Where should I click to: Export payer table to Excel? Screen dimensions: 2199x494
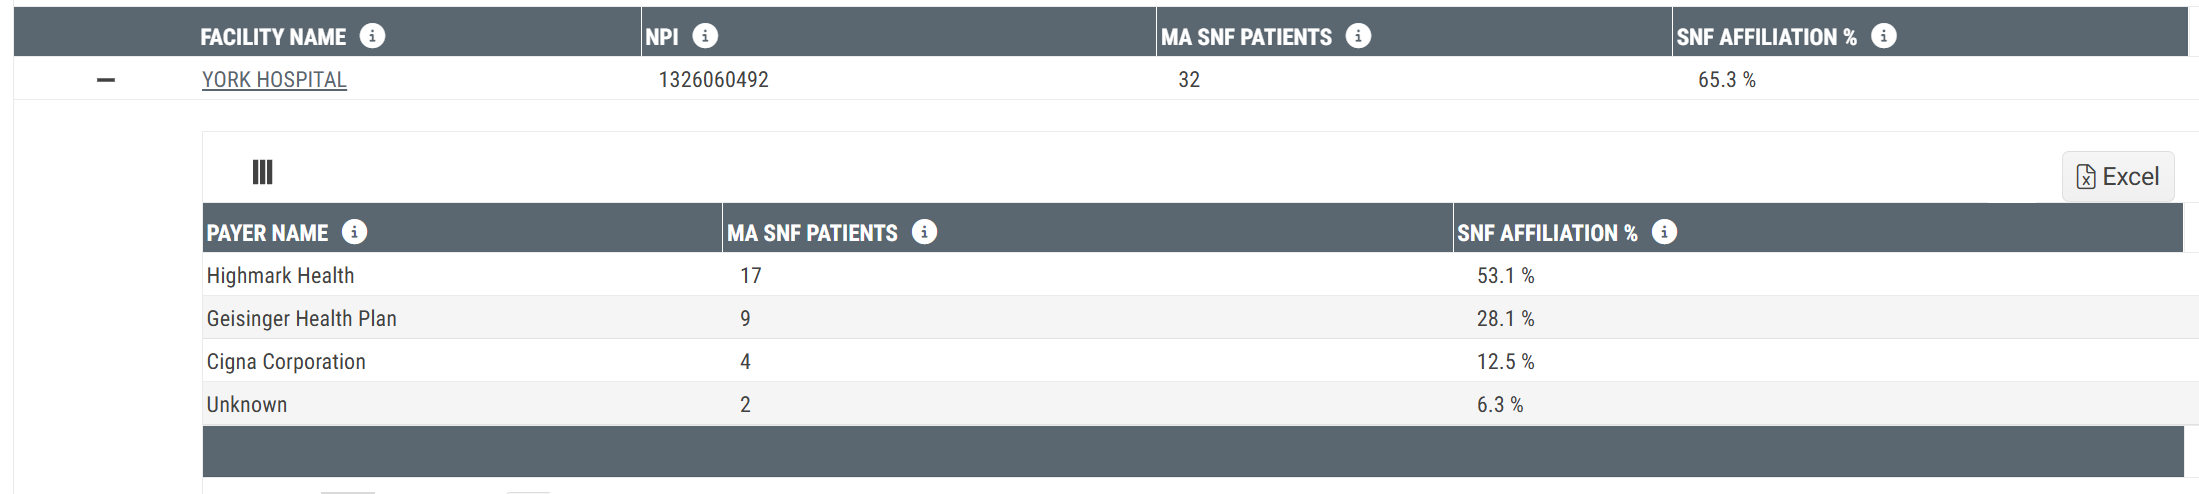click(x=2118, y=176)
